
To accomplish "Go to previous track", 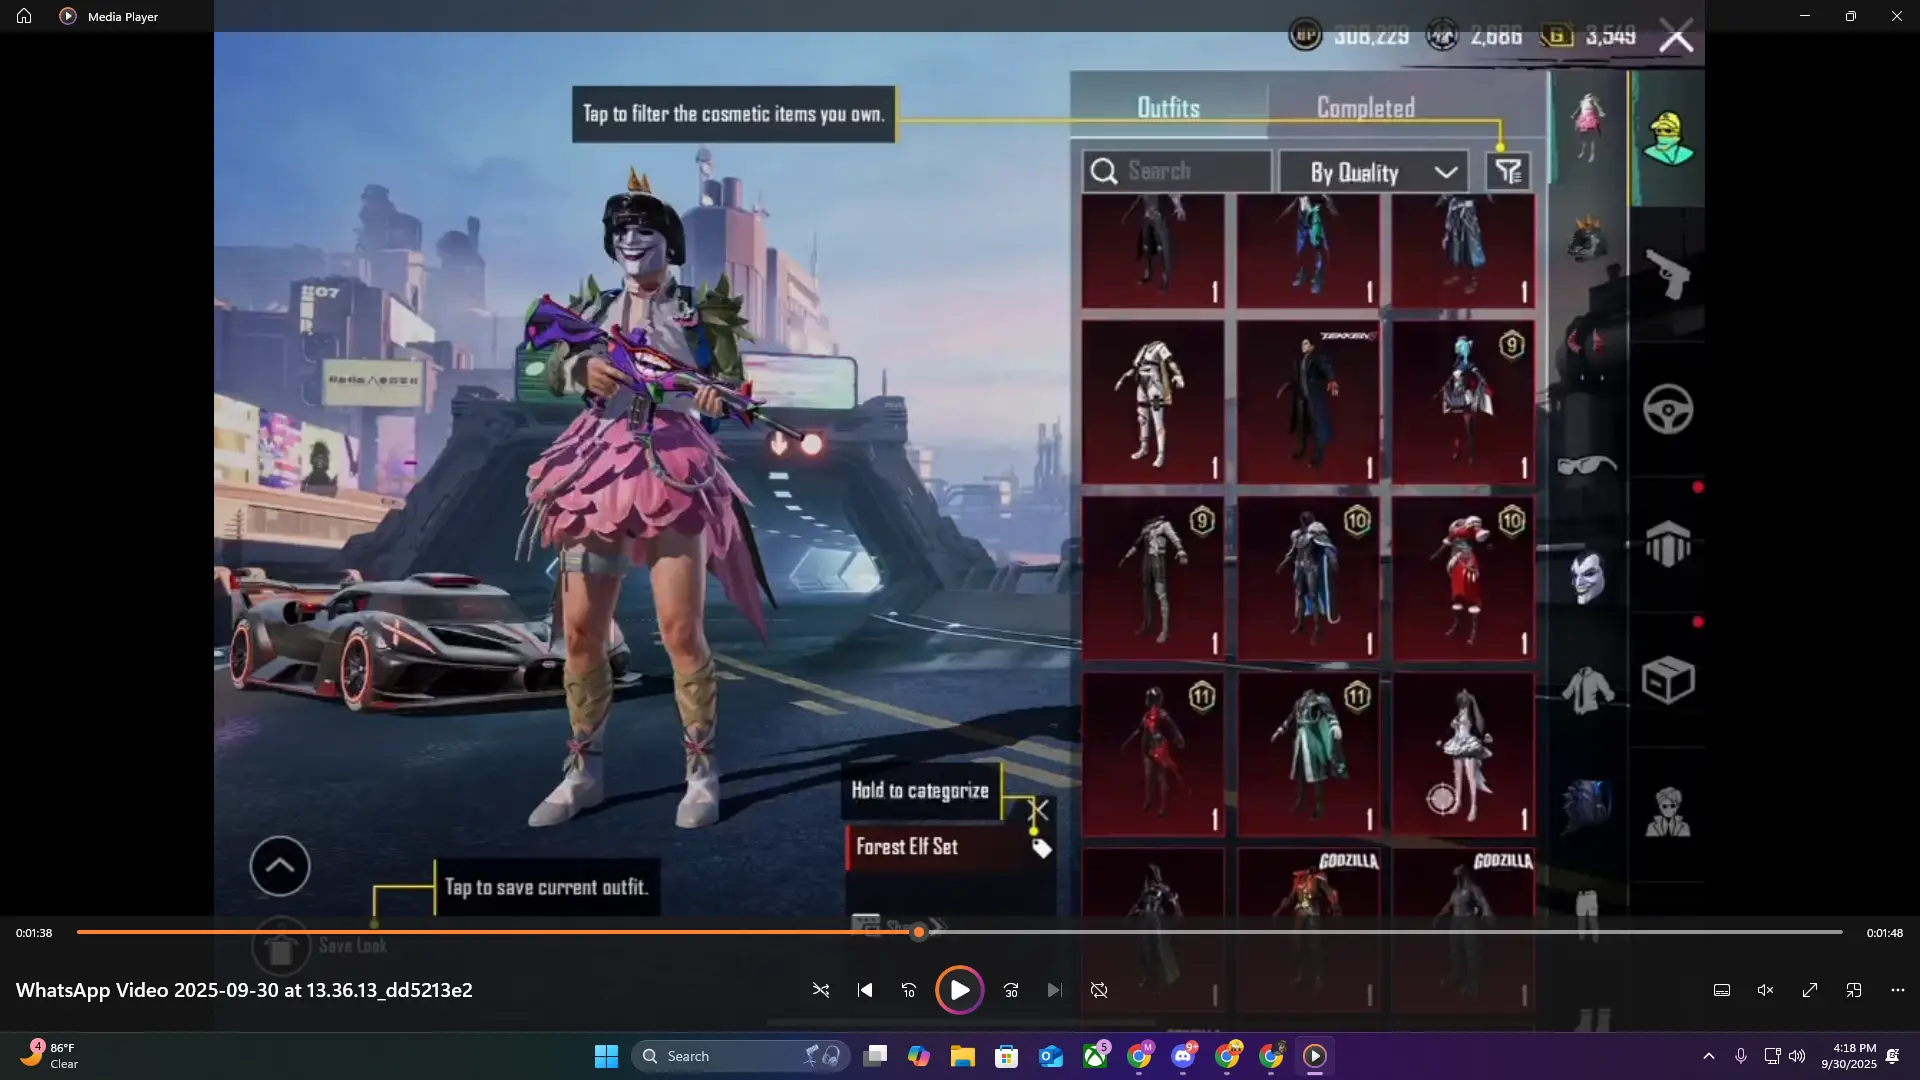I will point(865,990).
